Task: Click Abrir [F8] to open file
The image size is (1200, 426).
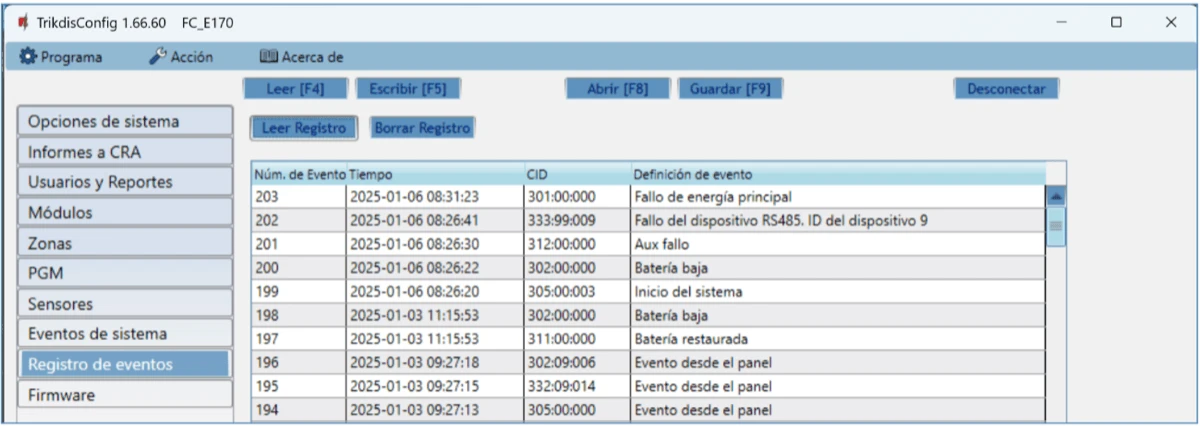Action: tap(620, 89)
